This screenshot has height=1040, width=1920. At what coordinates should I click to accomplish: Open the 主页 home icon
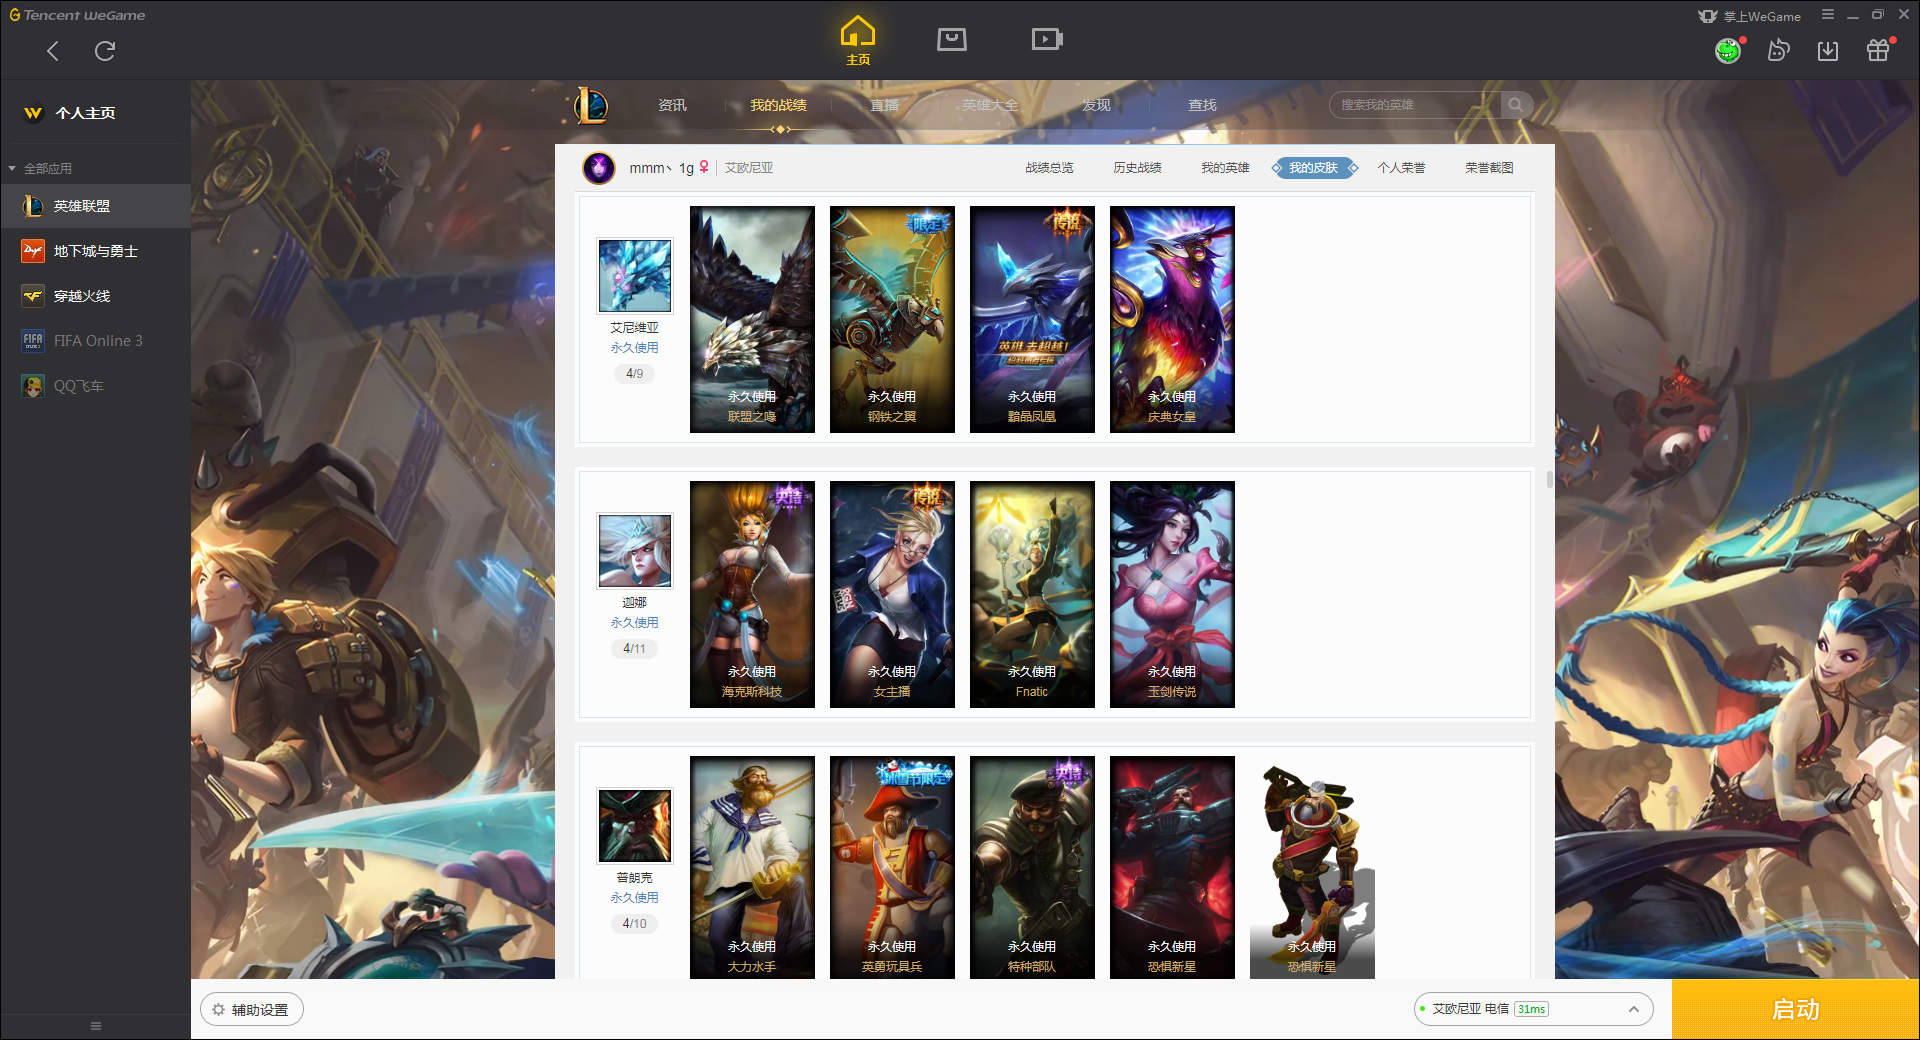(x=858, y=41)
